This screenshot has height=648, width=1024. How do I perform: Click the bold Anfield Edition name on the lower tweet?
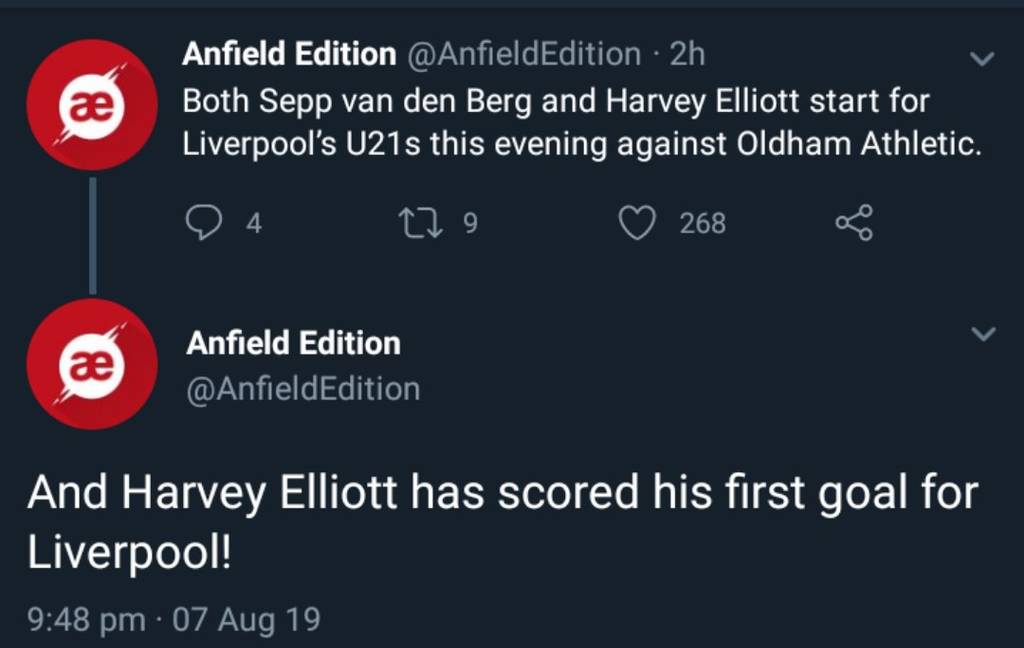click(x=293, y=343)
